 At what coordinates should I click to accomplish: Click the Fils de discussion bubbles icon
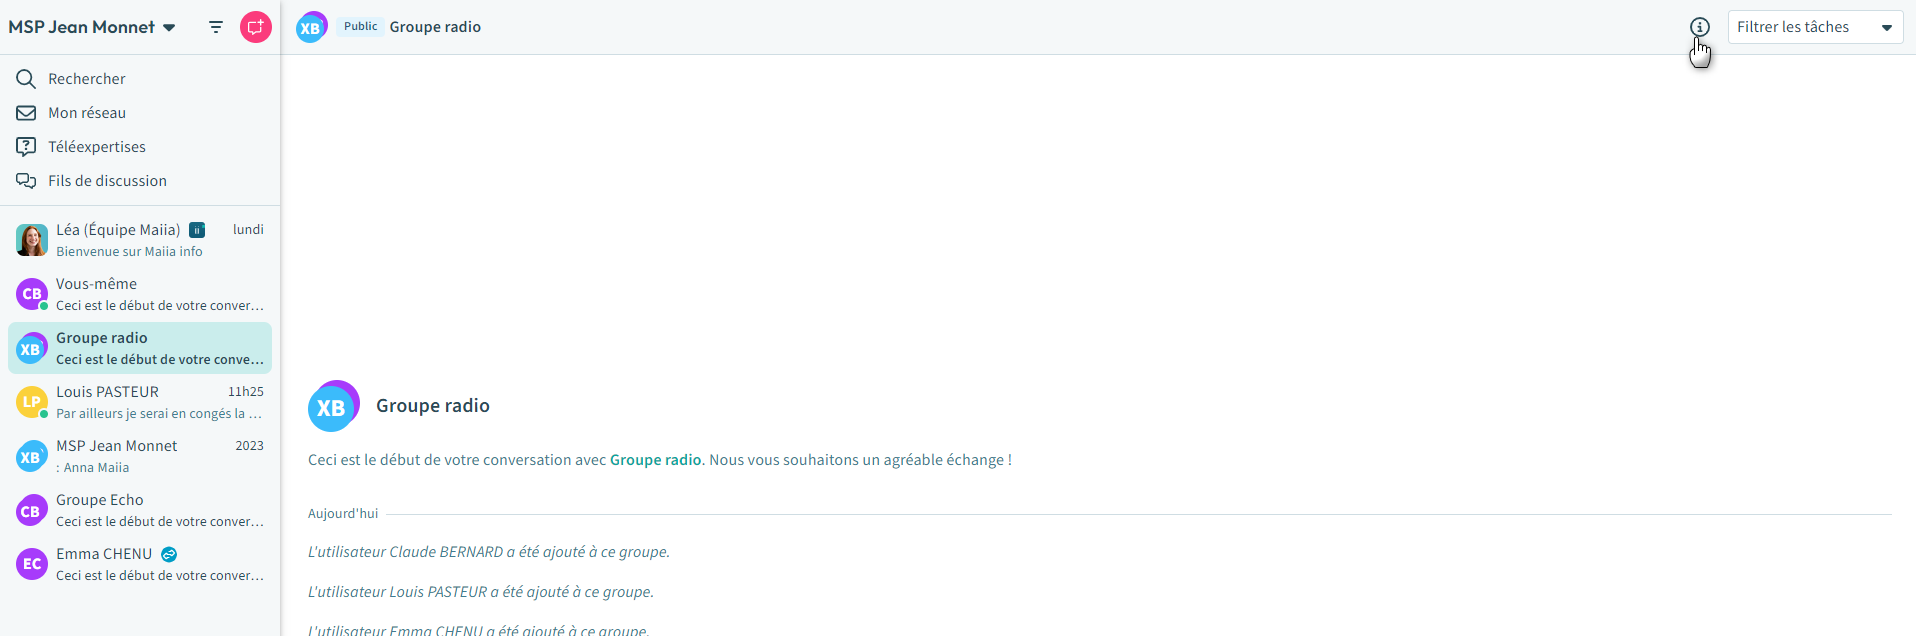[x=26, y=181]
